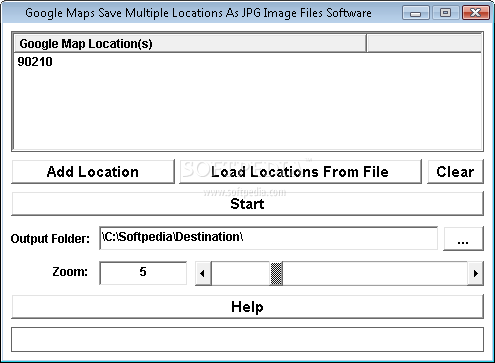This screenshot has height=363, width=495.
Task: Click the status bar field at bottom
Action: (x=247, y=339)
